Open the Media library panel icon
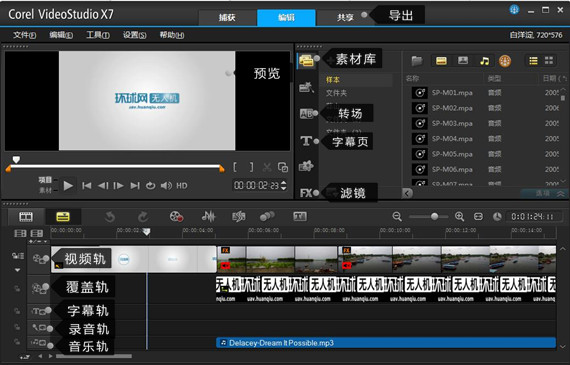 [306, 60]
